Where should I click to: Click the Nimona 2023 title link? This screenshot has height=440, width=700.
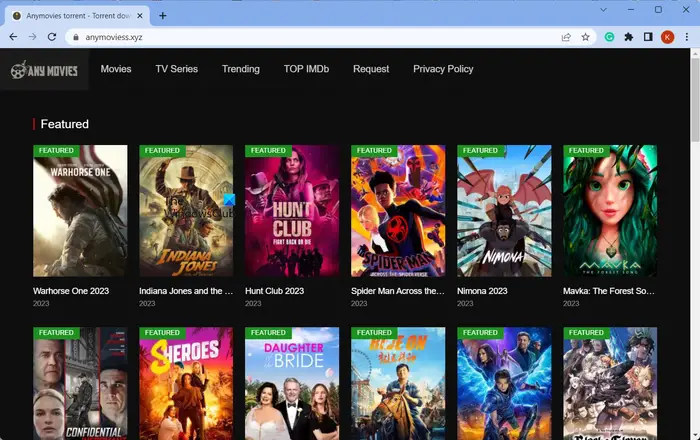482,291
